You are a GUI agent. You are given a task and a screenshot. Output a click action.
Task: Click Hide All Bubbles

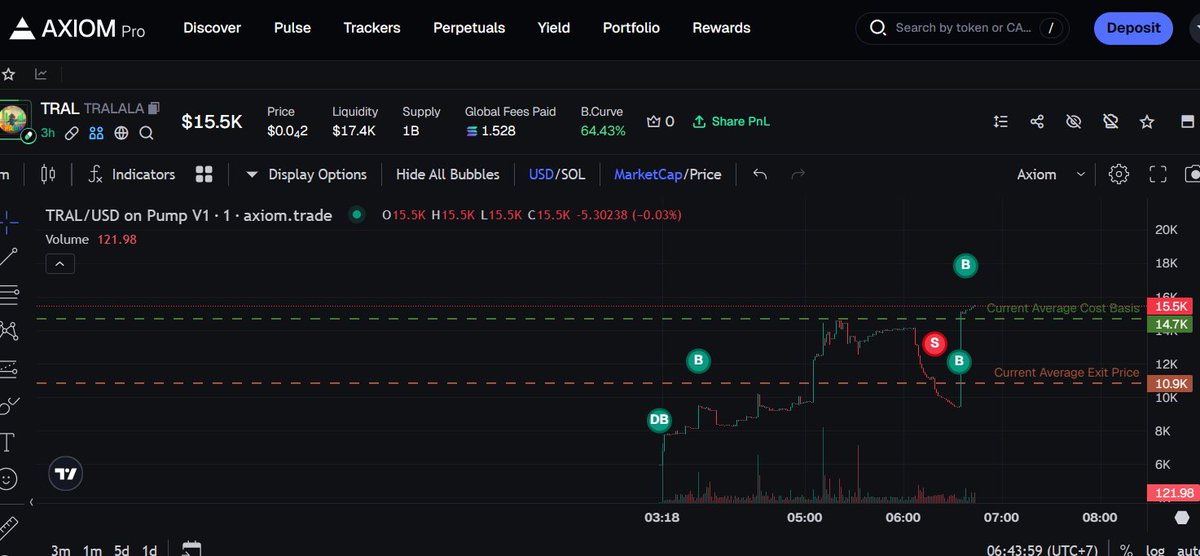[447, 174]
